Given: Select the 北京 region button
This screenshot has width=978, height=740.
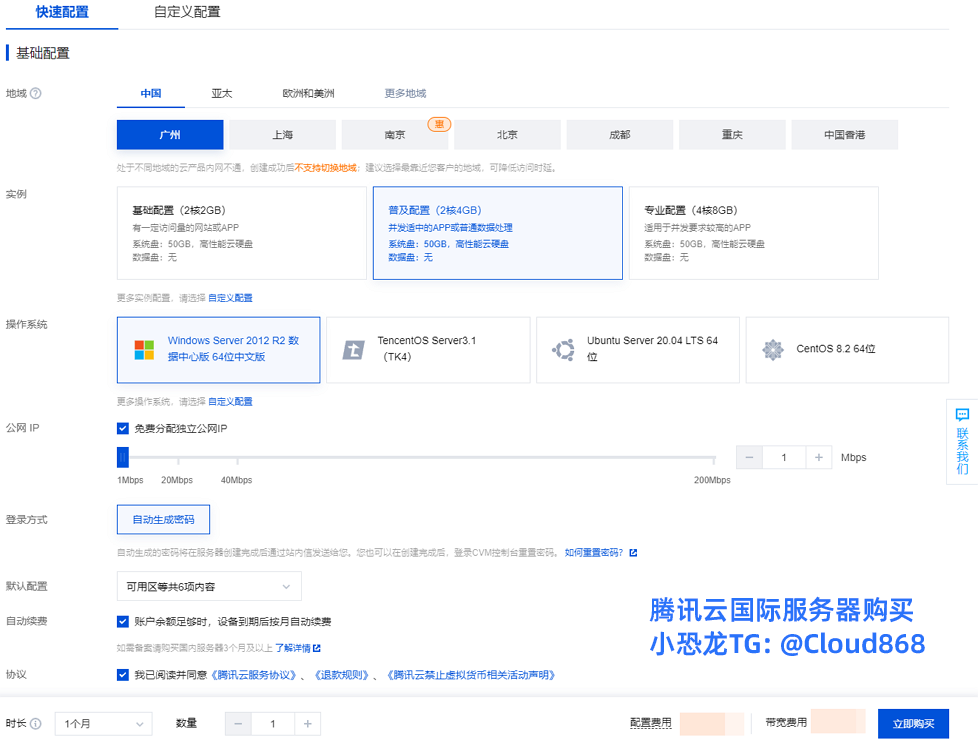Looking at the screenshot, I should click(x=507, y=135).
